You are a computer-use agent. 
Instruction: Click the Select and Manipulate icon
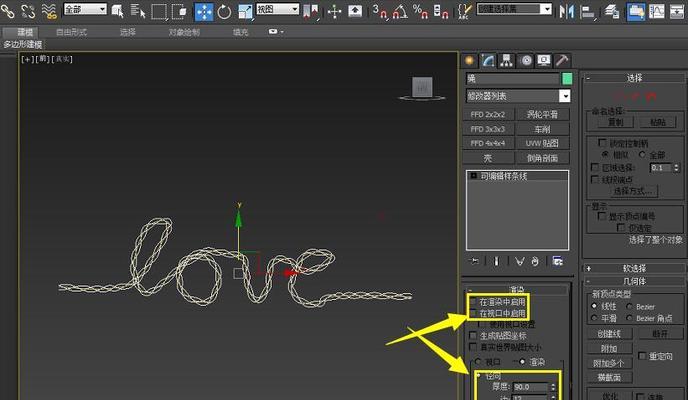click(334, 11)
